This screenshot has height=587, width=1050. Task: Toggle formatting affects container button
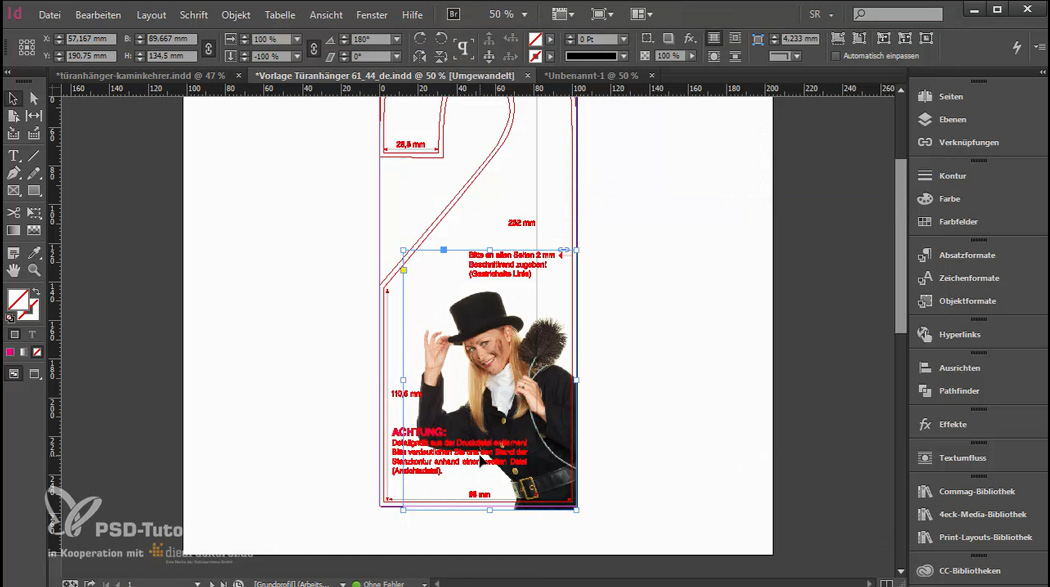[x=14, y=334]
